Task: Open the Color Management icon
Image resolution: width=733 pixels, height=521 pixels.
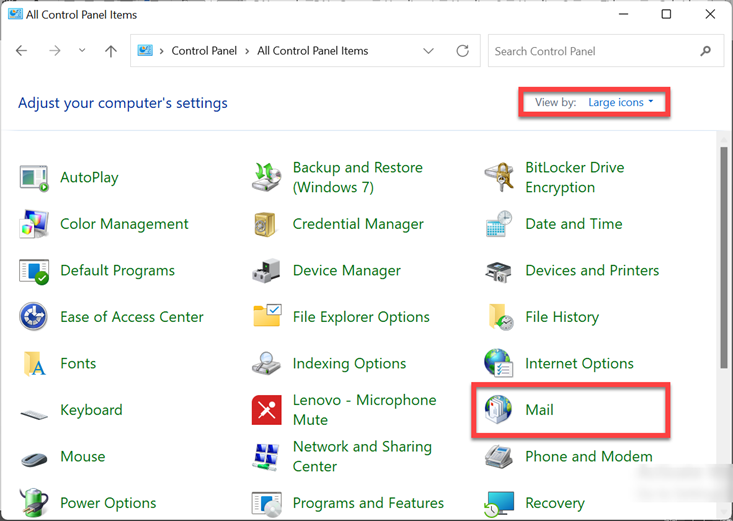Action: coord(34,224)
